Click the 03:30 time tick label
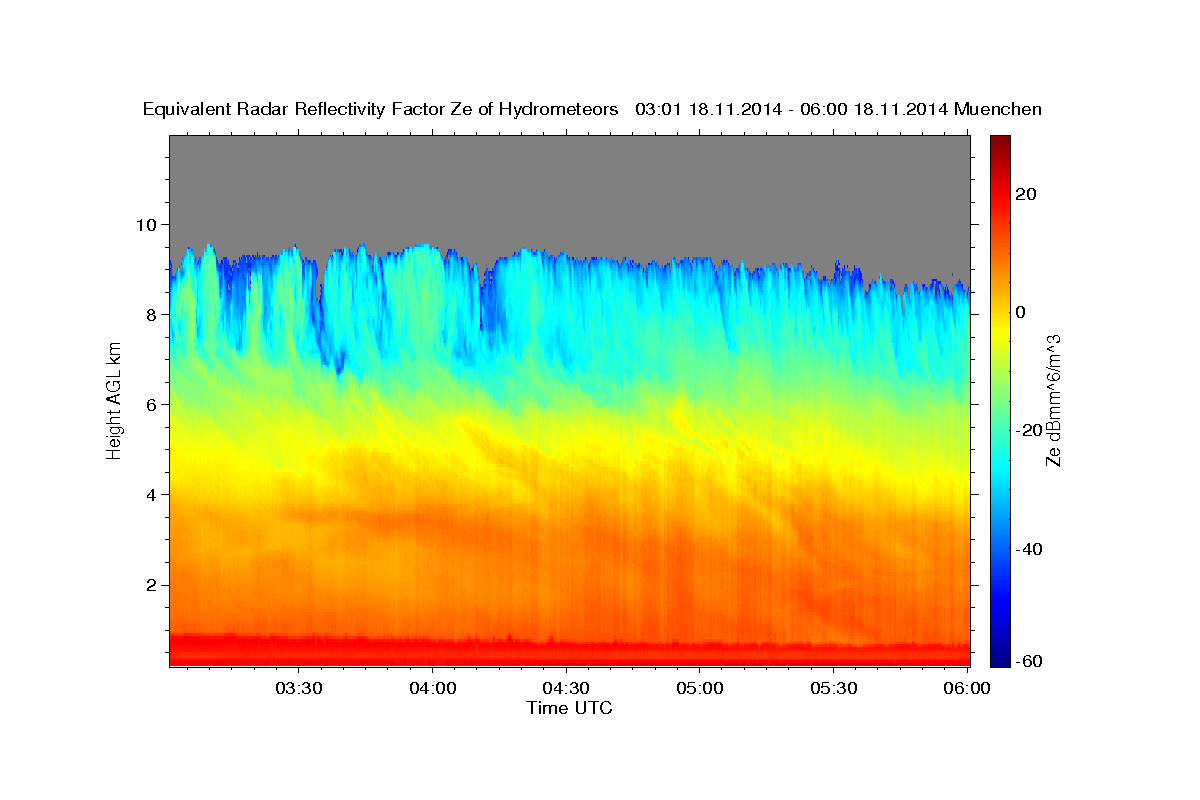Screen dimensions: 1200x800 pos(298,689)
